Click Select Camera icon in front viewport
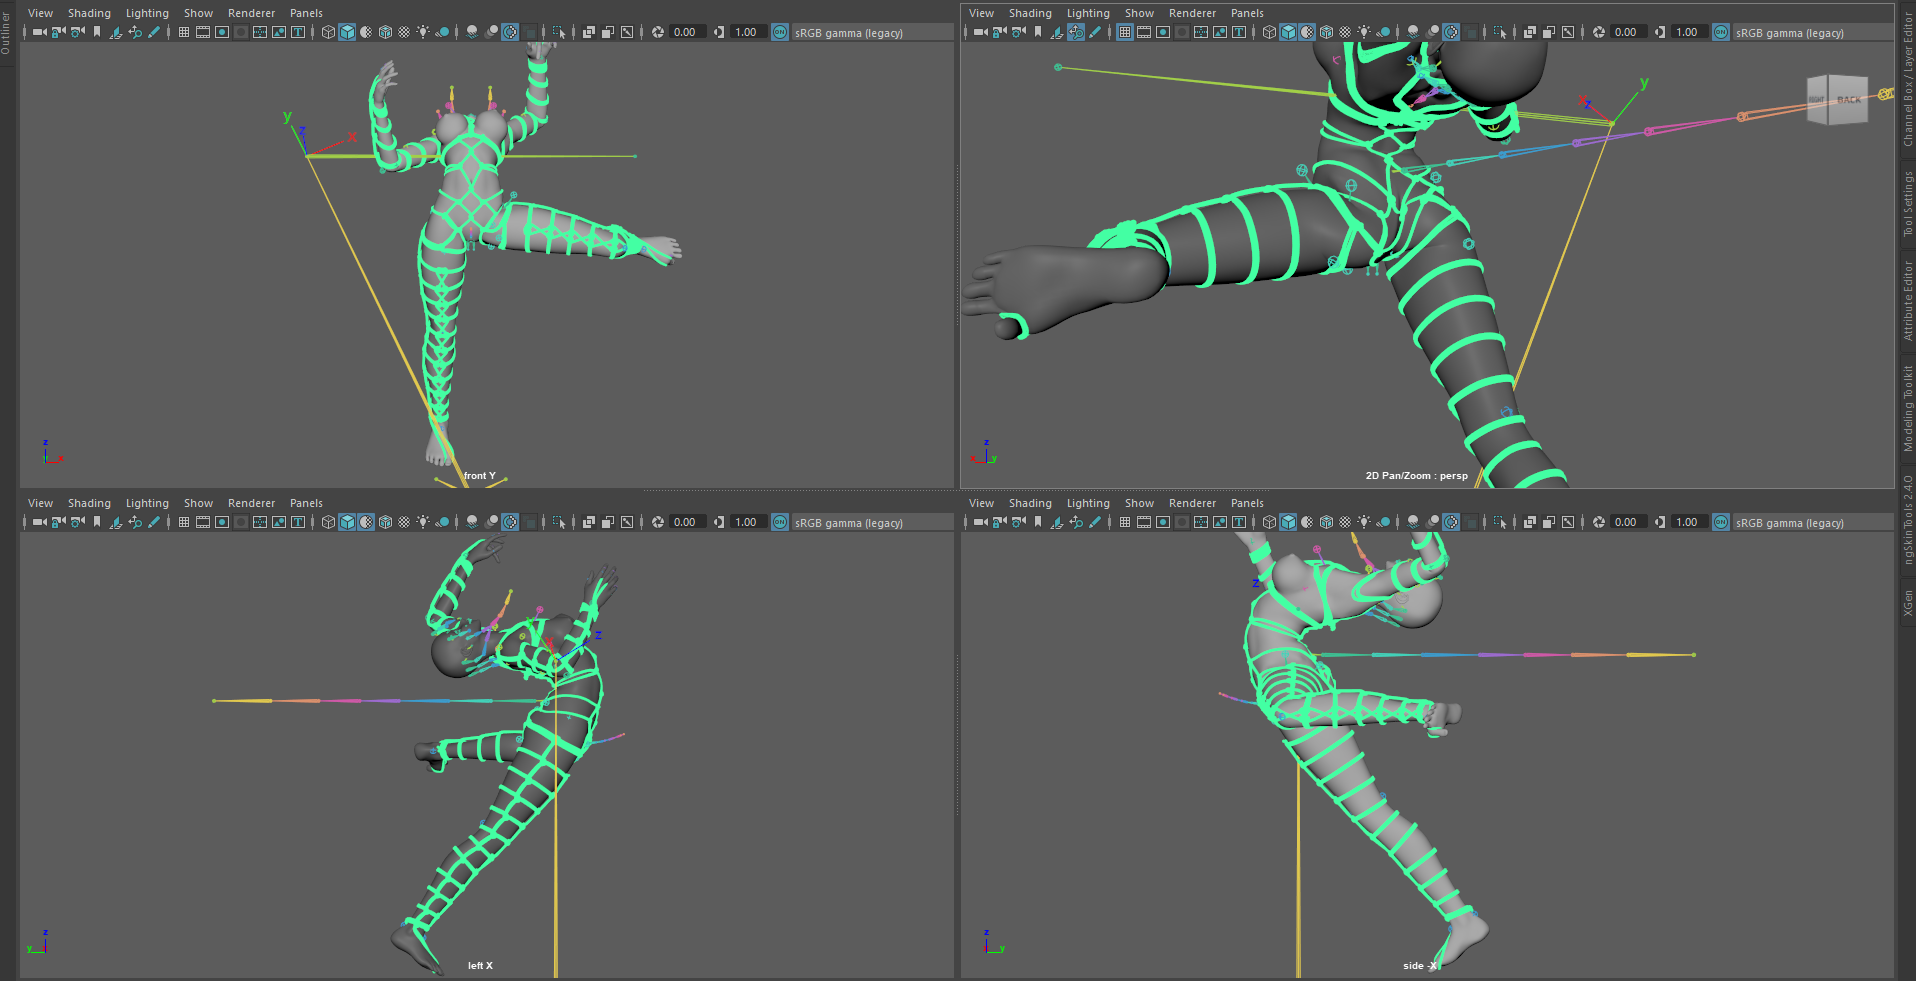Viewport: 1916px width, 981px height. 39,32
